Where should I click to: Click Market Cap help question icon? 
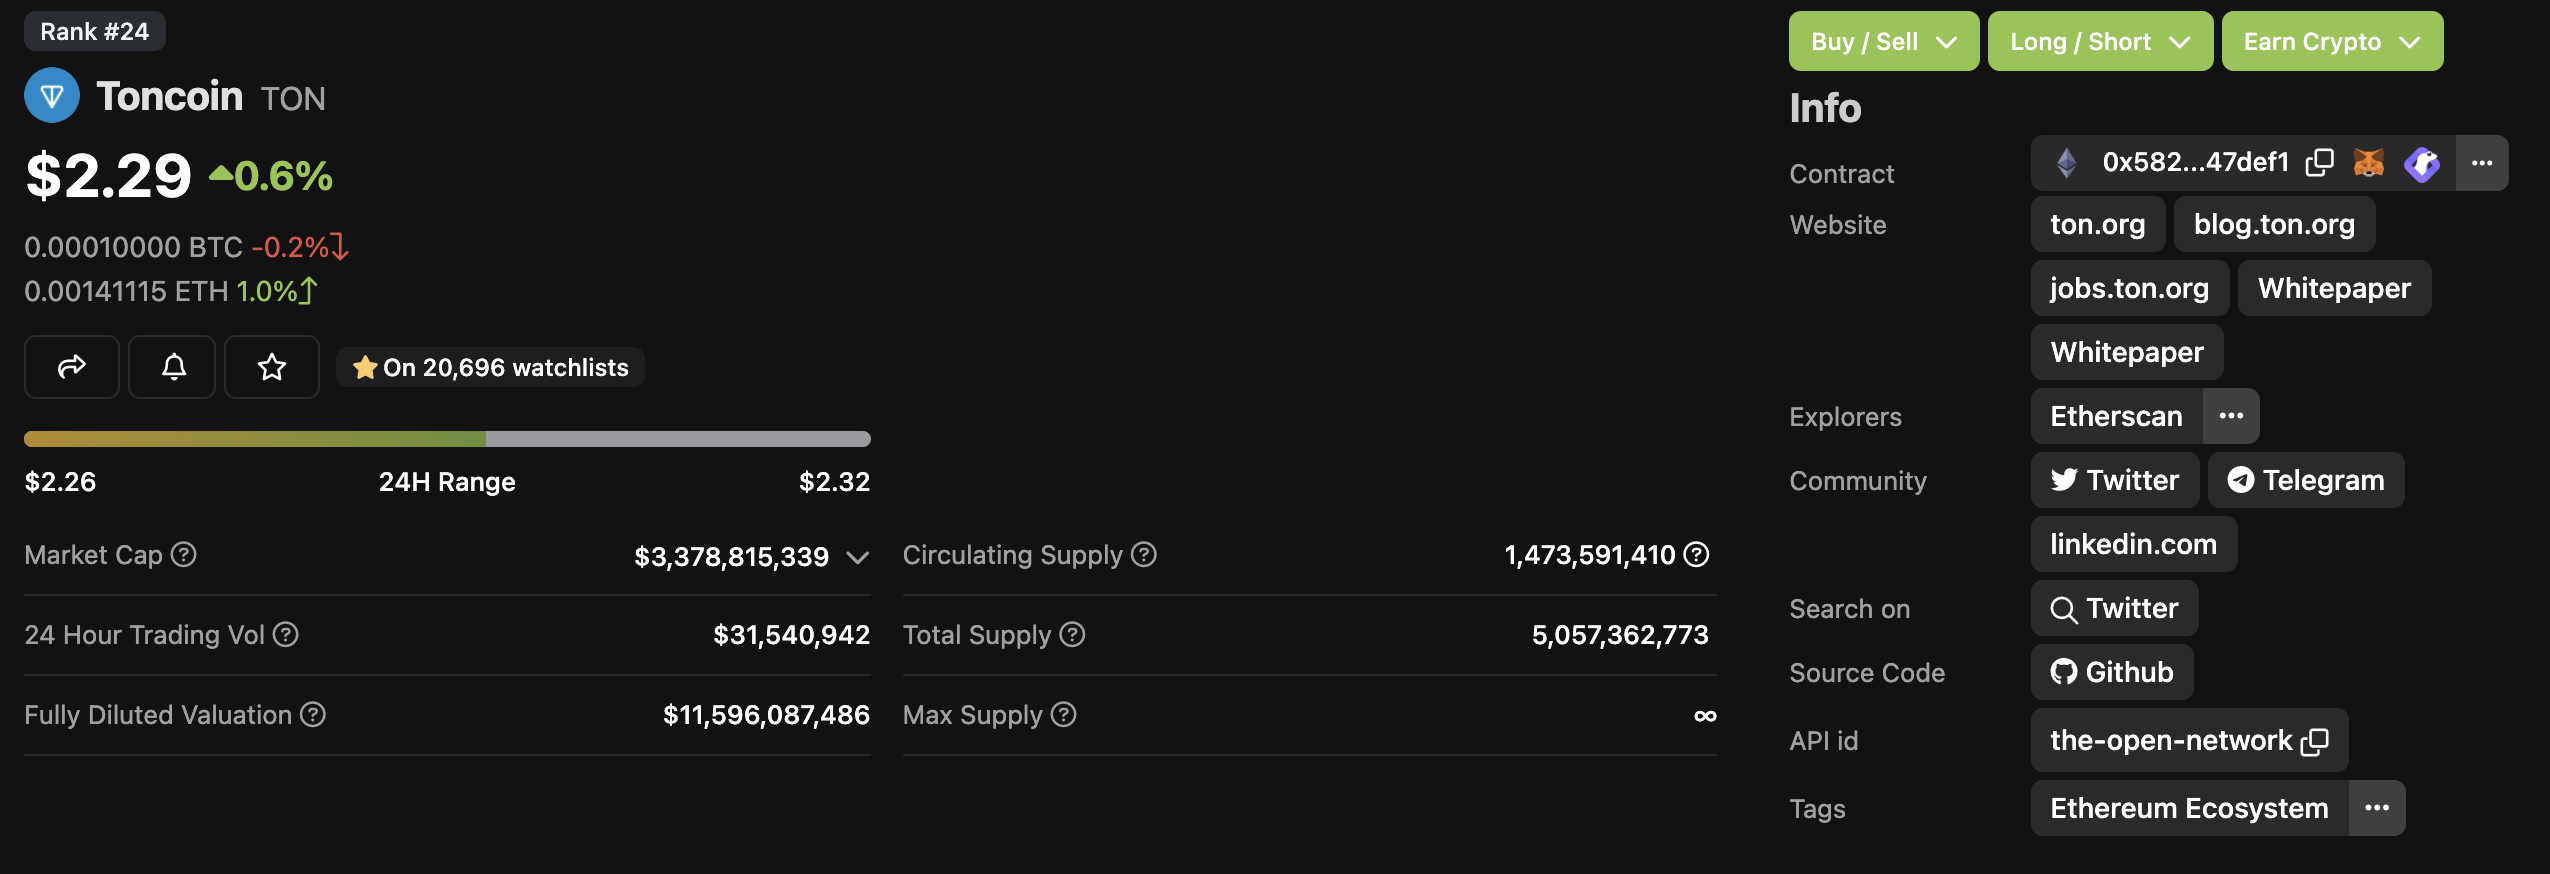tap(184, 554)
